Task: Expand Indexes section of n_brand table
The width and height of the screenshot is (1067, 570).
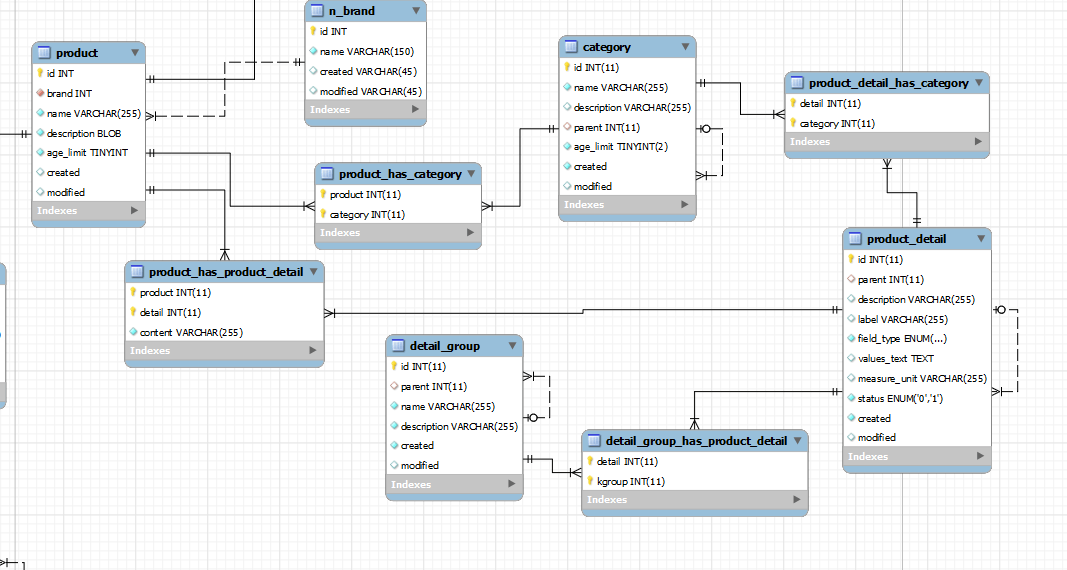Action: coord(416,109)
